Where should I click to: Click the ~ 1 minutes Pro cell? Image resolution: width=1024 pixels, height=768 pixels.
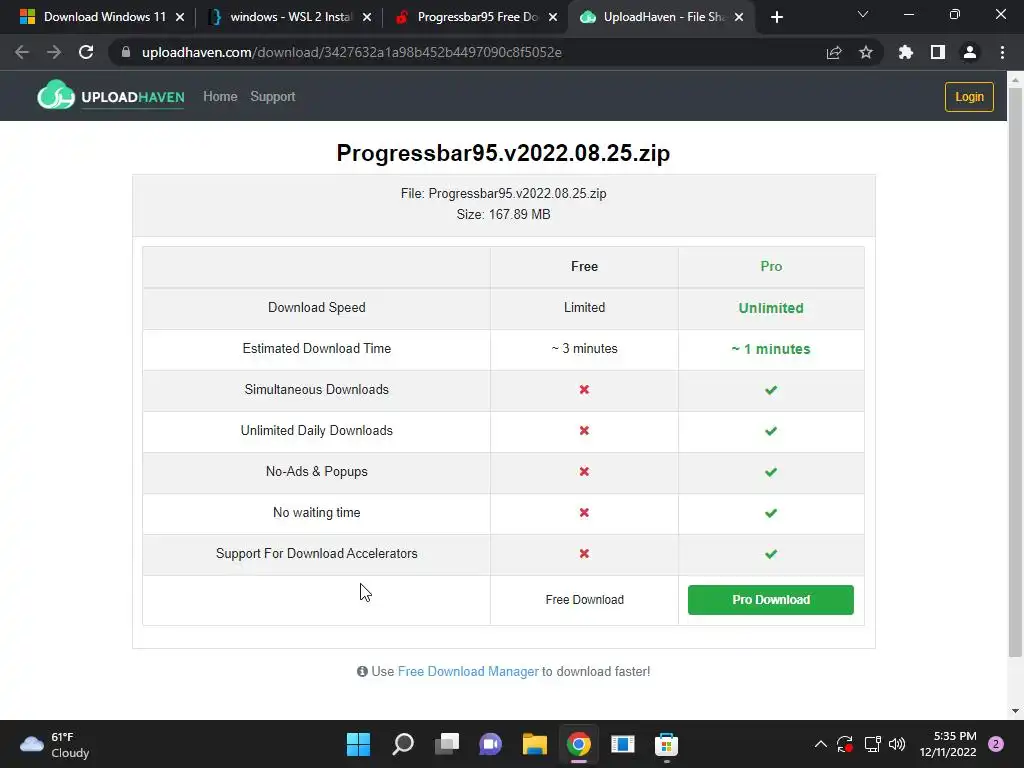[771, 349]
